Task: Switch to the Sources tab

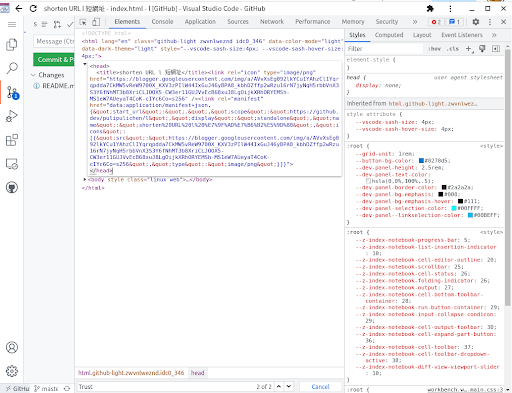Action: pyautogui.click(x=238, y=22)
